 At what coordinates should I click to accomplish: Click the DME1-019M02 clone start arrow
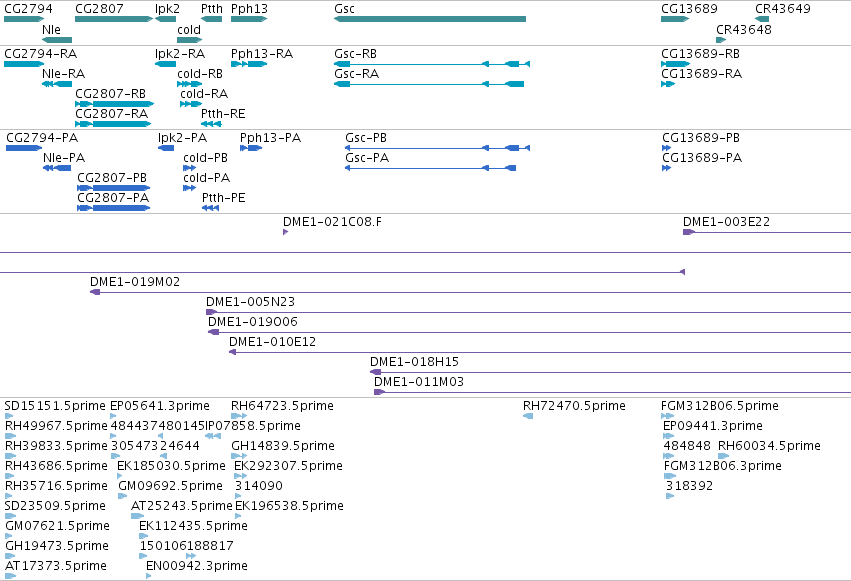click(95, 292)
